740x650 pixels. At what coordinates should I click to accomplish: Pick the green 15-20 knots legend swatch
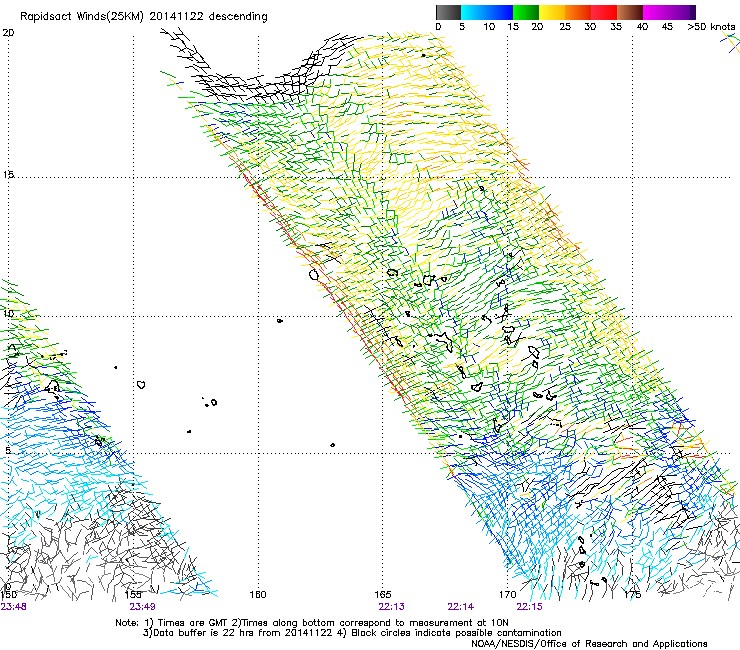coord(526,12)
